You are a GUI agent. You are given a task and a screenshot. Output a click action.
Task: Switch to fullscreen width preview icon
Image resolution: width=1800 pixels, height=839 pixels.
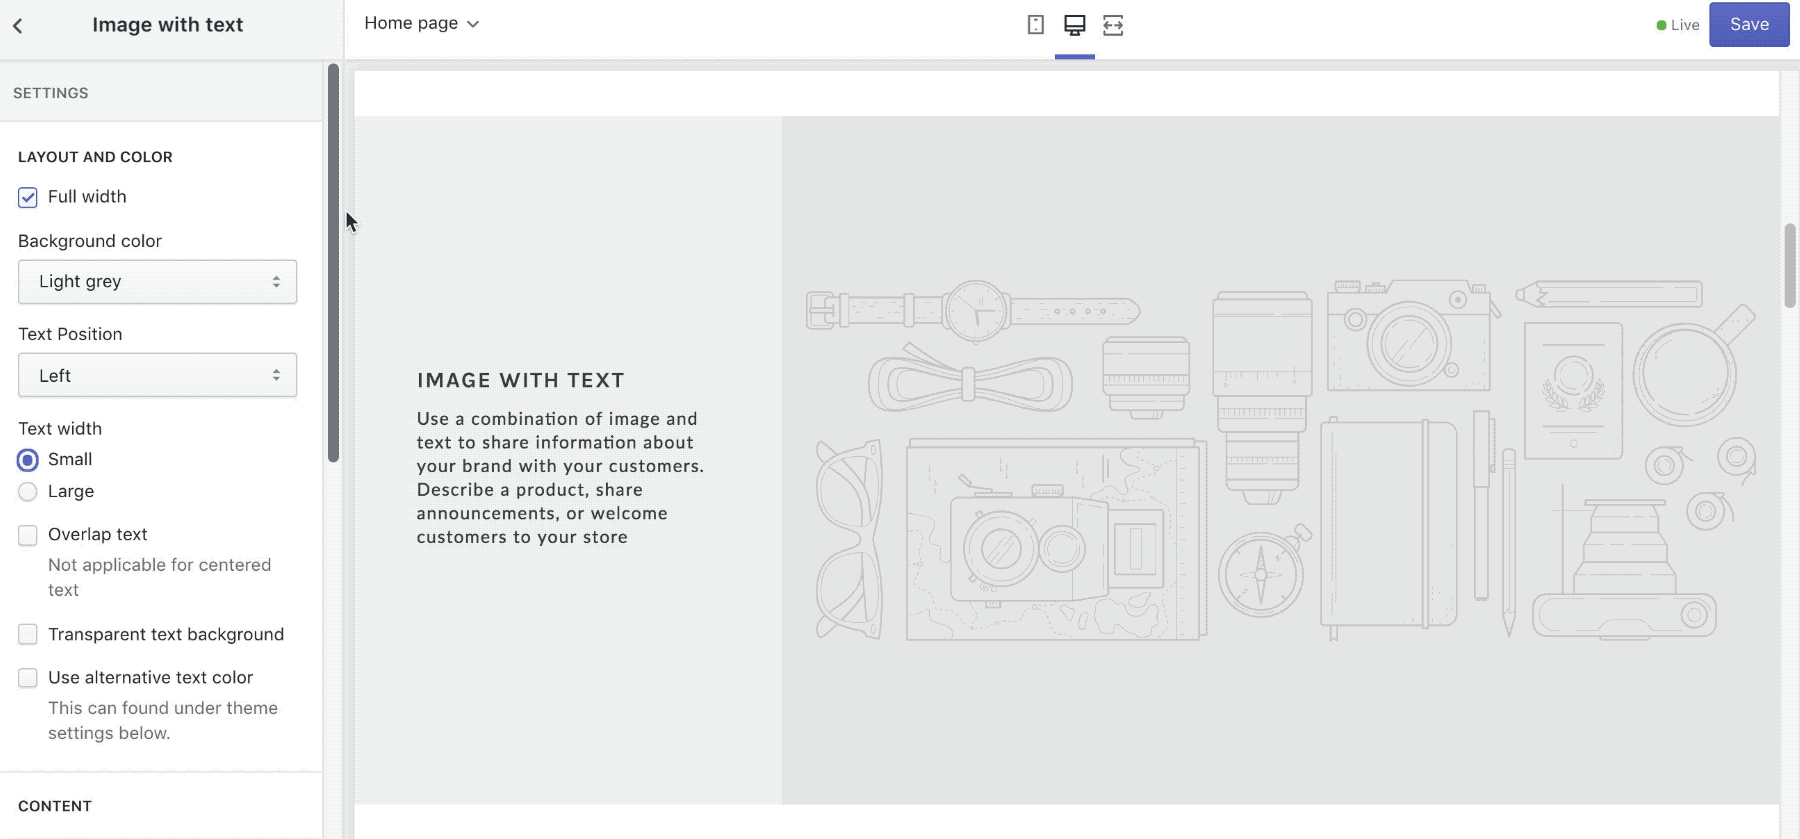(1113, 25)
